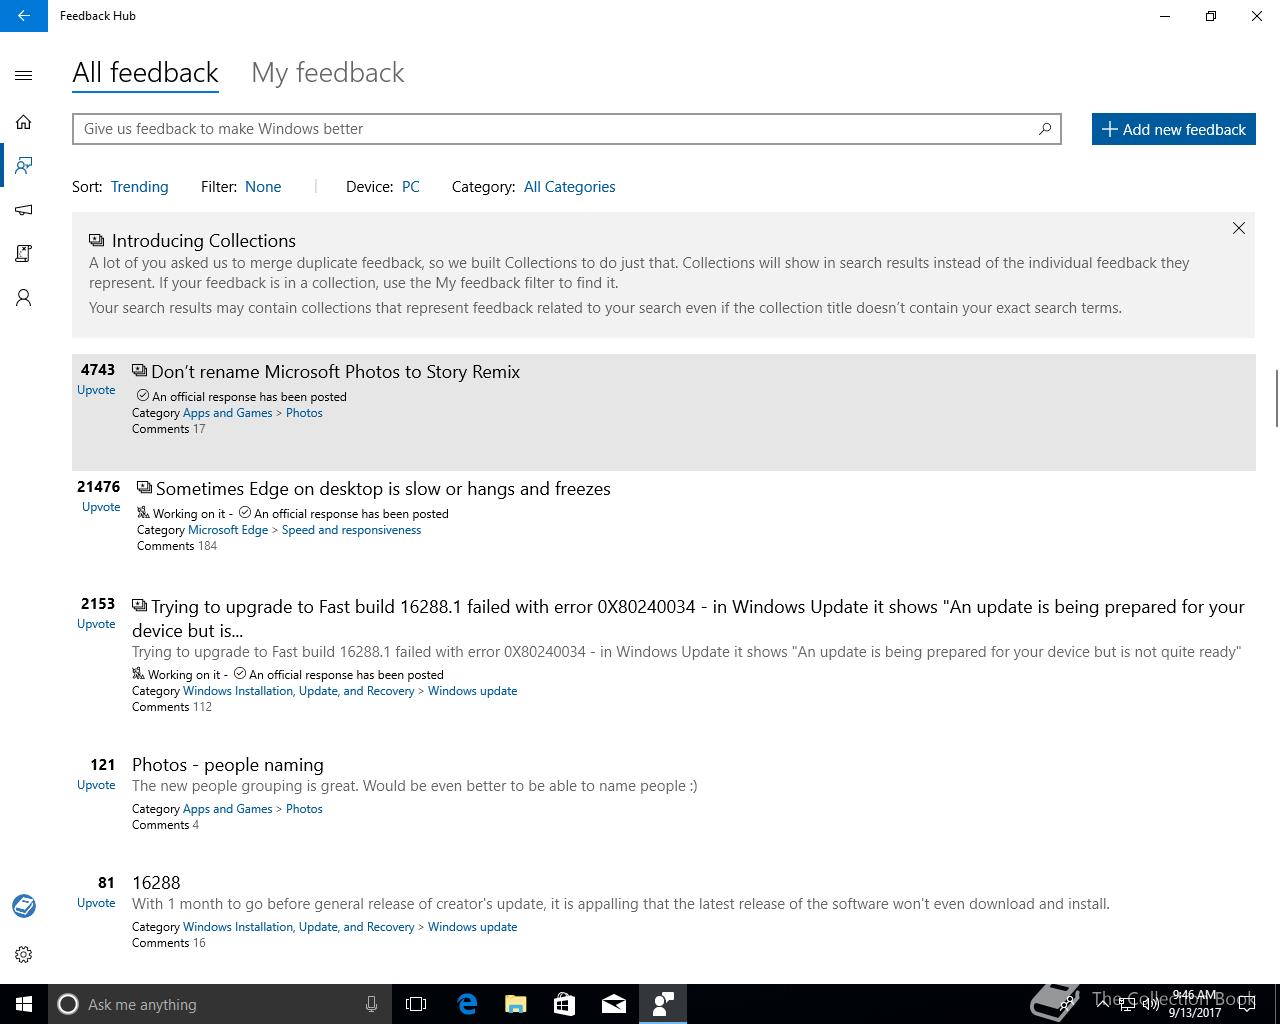Click Feedback Hub taskbar icon
This screenshot has width=1280, height=1024.
tap(663, 1004)
